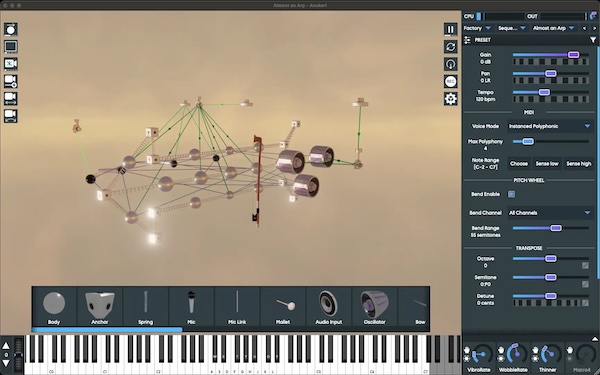Click the Thinner macro knob
The width and height of the screenshot is (600, 375).
tap(551, 354)
